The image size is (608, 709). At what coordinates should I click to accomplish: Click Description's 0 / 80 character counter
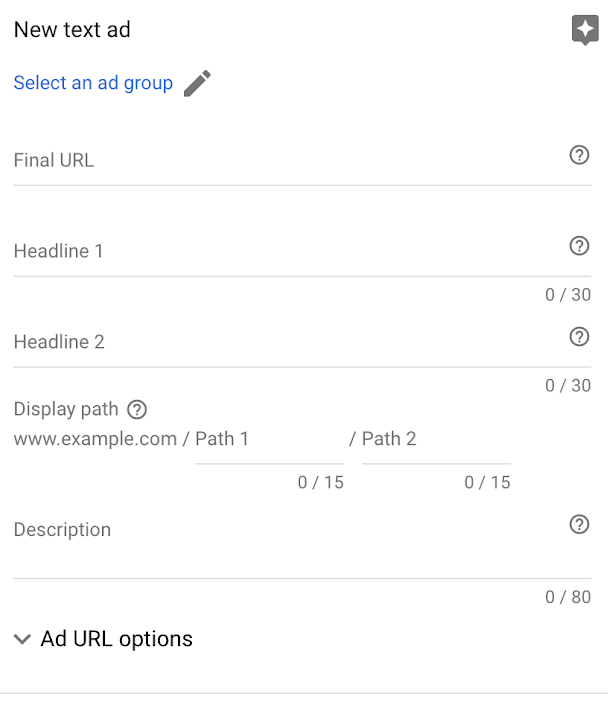pyautogui.click(x=568, y=597)
